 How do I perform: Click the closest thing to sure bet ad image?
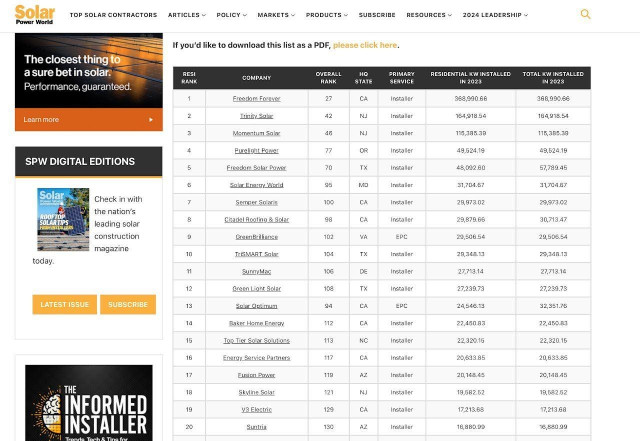[89, 71]
